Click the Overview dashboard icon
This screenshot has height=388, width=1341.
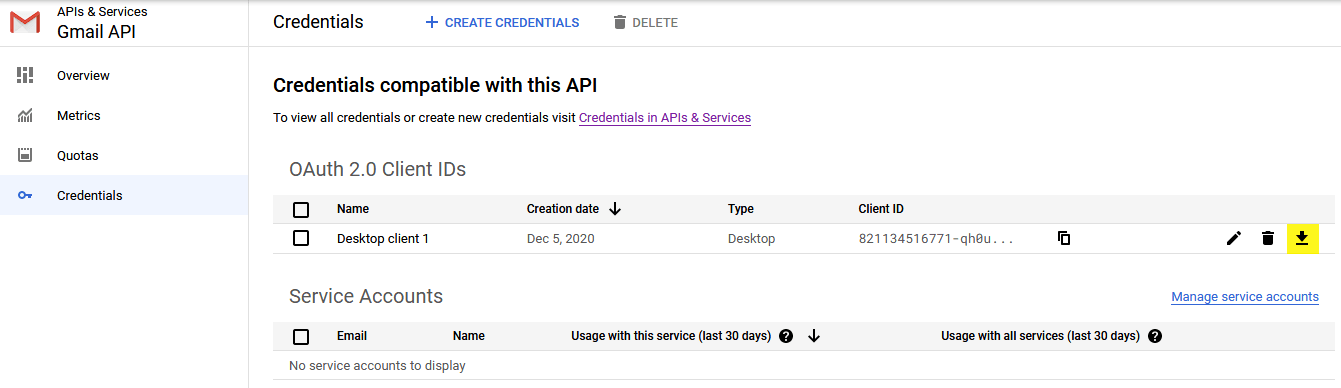click(x=26, y=75)
